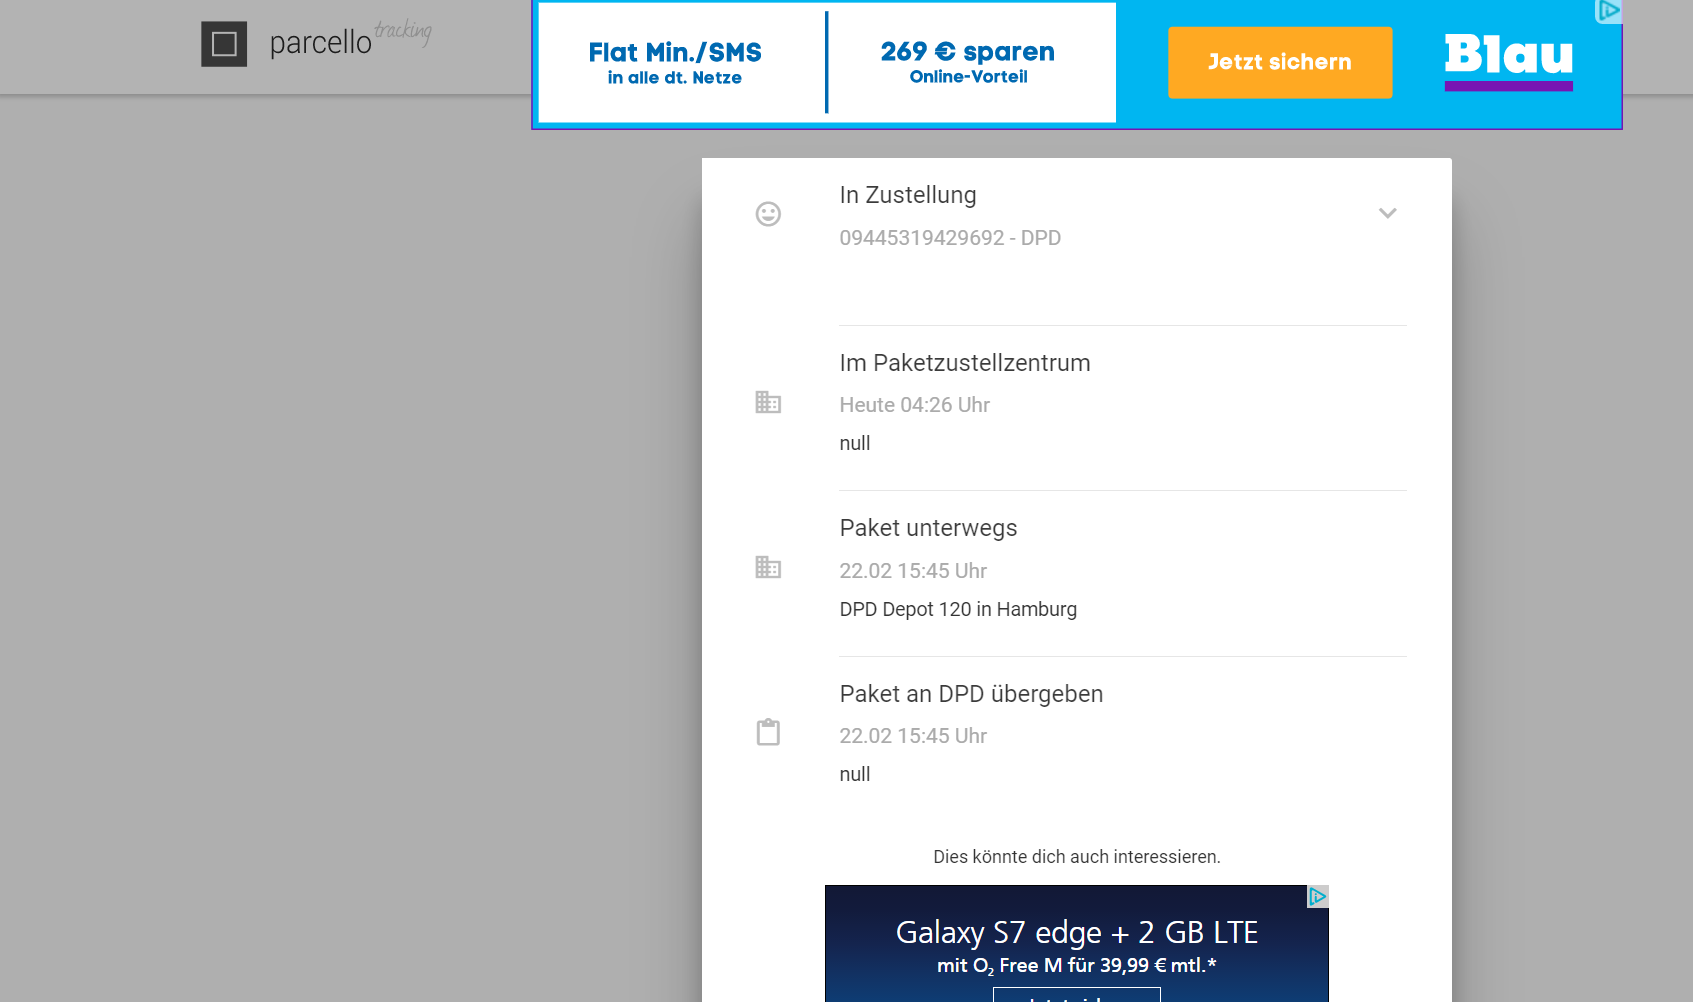Expand the In Zustellung details with the chevron

tap(1388, 213)
